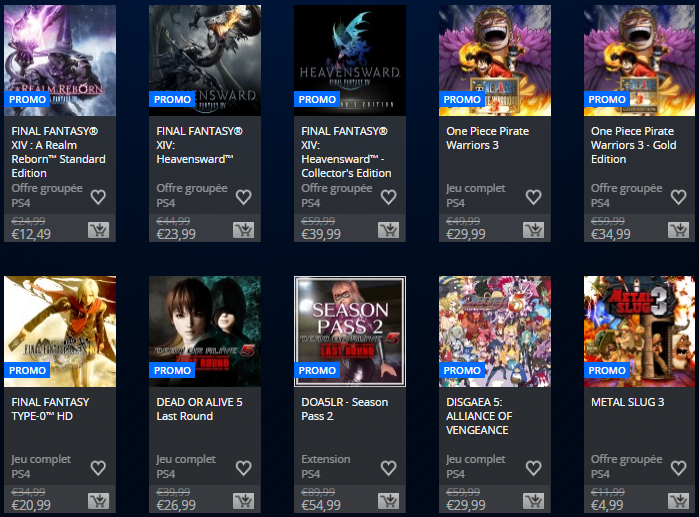This screenshot has height=517, width=699.
Task: Toggle wishlist heart for METAL SLUG 3
Action: click(678, 468)
